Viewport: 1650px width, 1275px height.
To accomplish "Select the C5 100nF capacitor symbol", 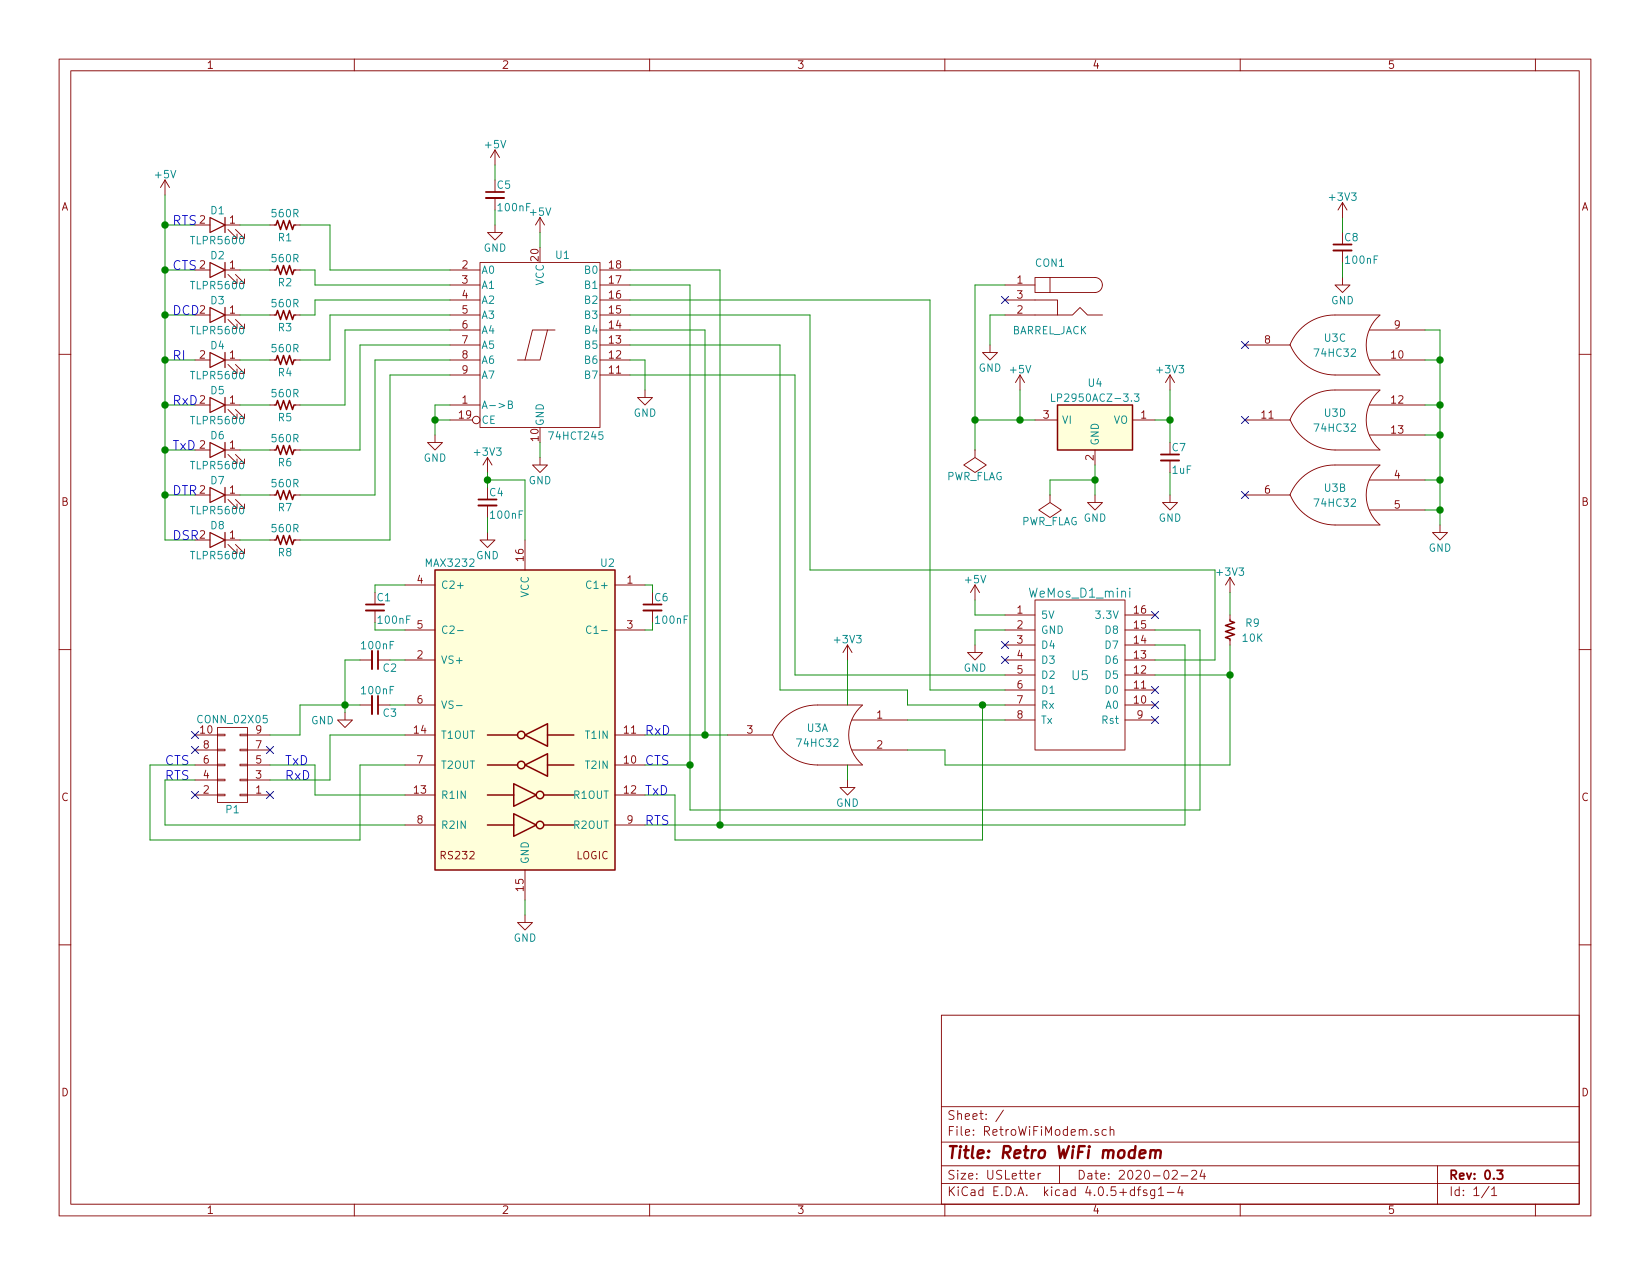I will point(495,195).
